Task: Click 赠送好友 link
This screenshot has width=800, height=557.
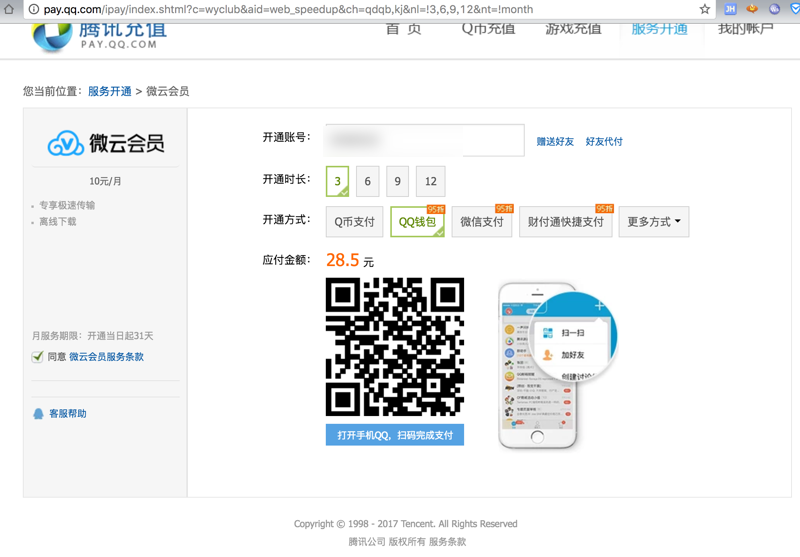Action: (555, 142)
